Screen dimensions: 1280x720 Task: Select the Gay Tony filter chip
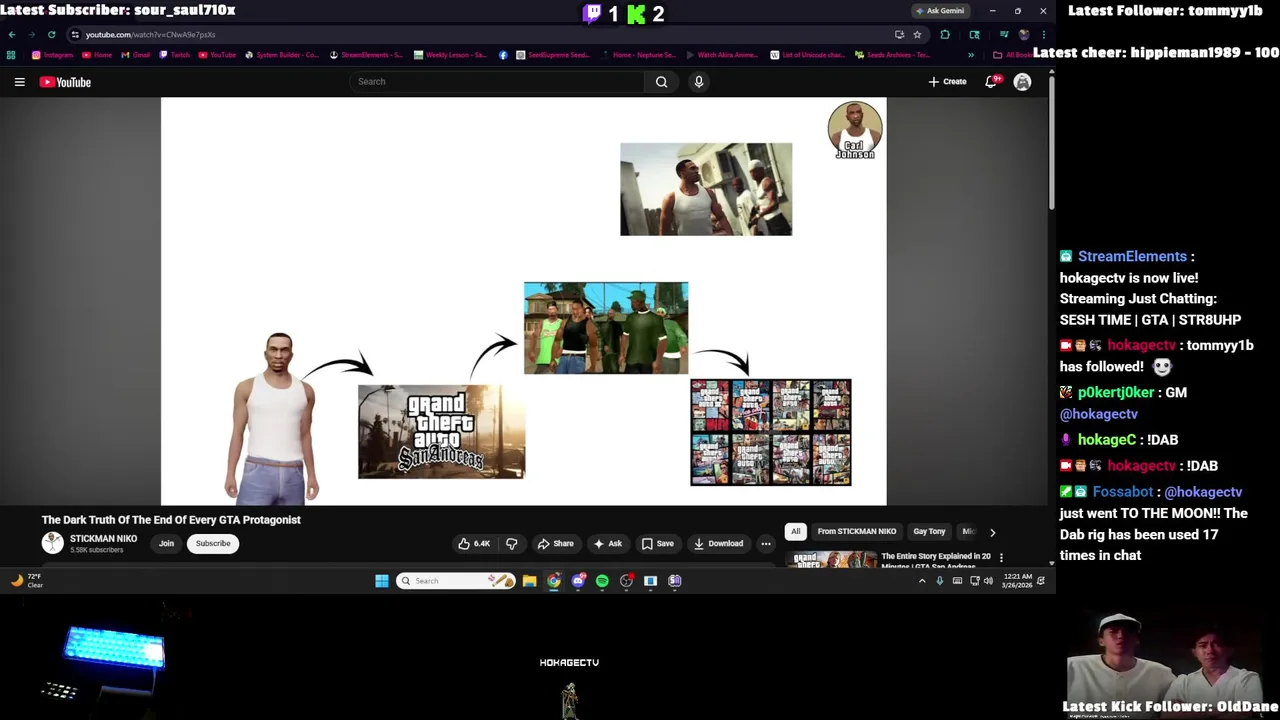click(929, 532)
